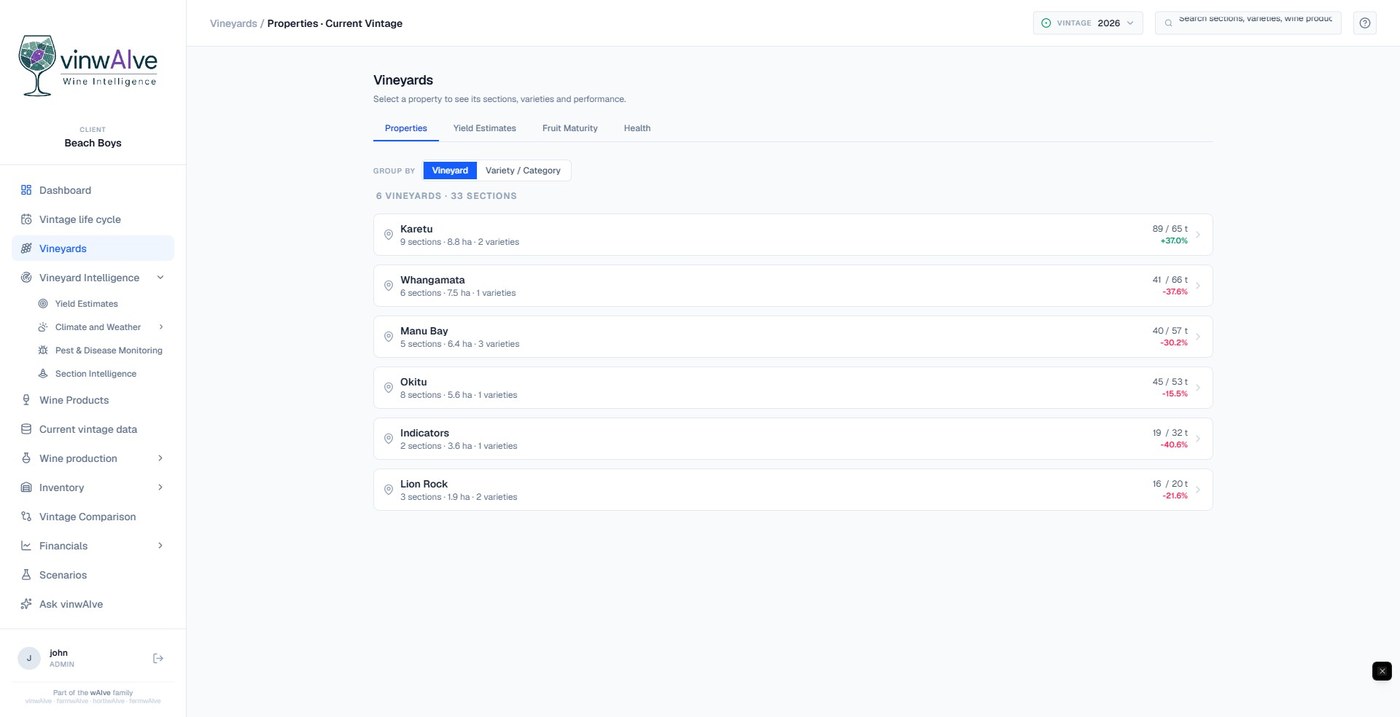1400x717 pixels.
Task: Open Dashboard in the sidebar
Action: pyautogui.click(x=93, y=190)
